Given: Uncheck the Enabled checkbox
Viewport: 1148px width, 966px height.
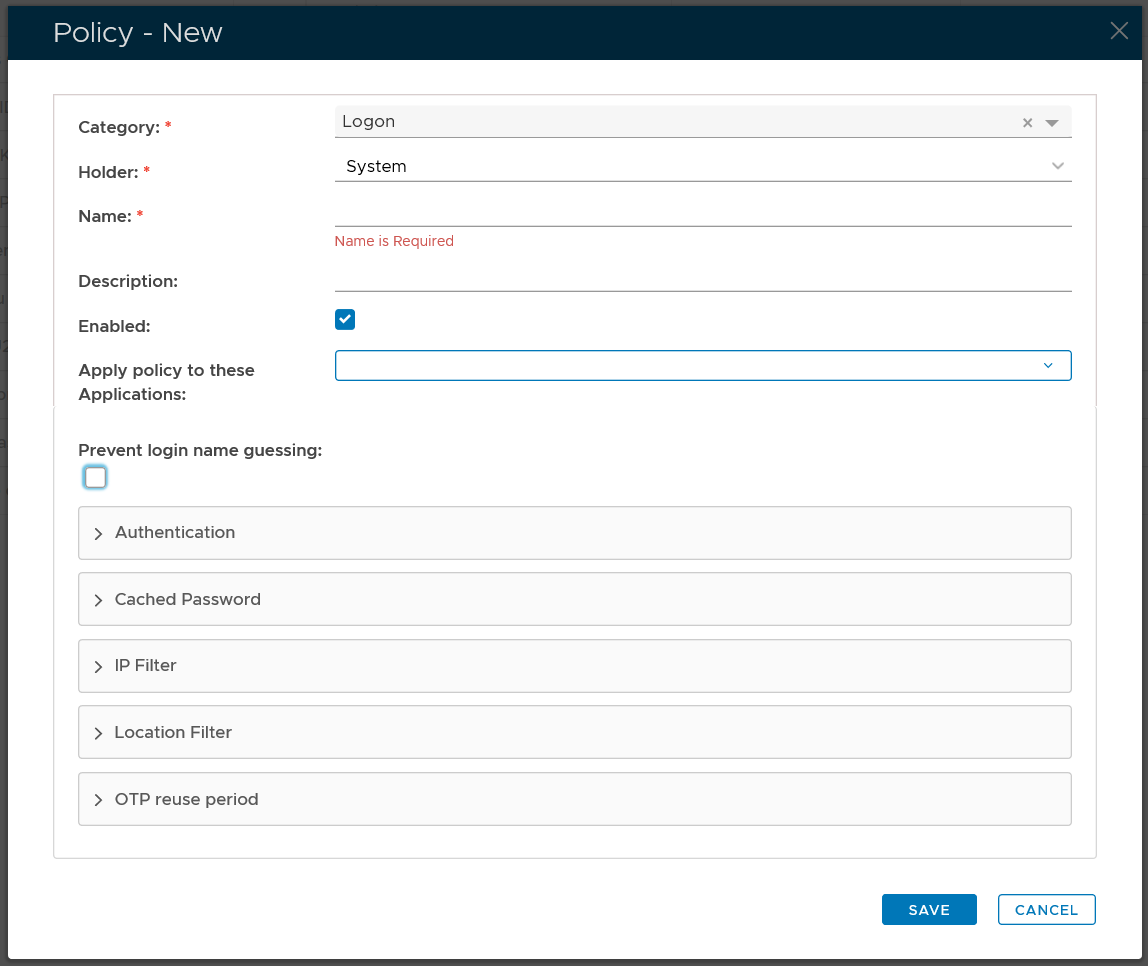Looking at the screenshot, I should click(345, 320).
